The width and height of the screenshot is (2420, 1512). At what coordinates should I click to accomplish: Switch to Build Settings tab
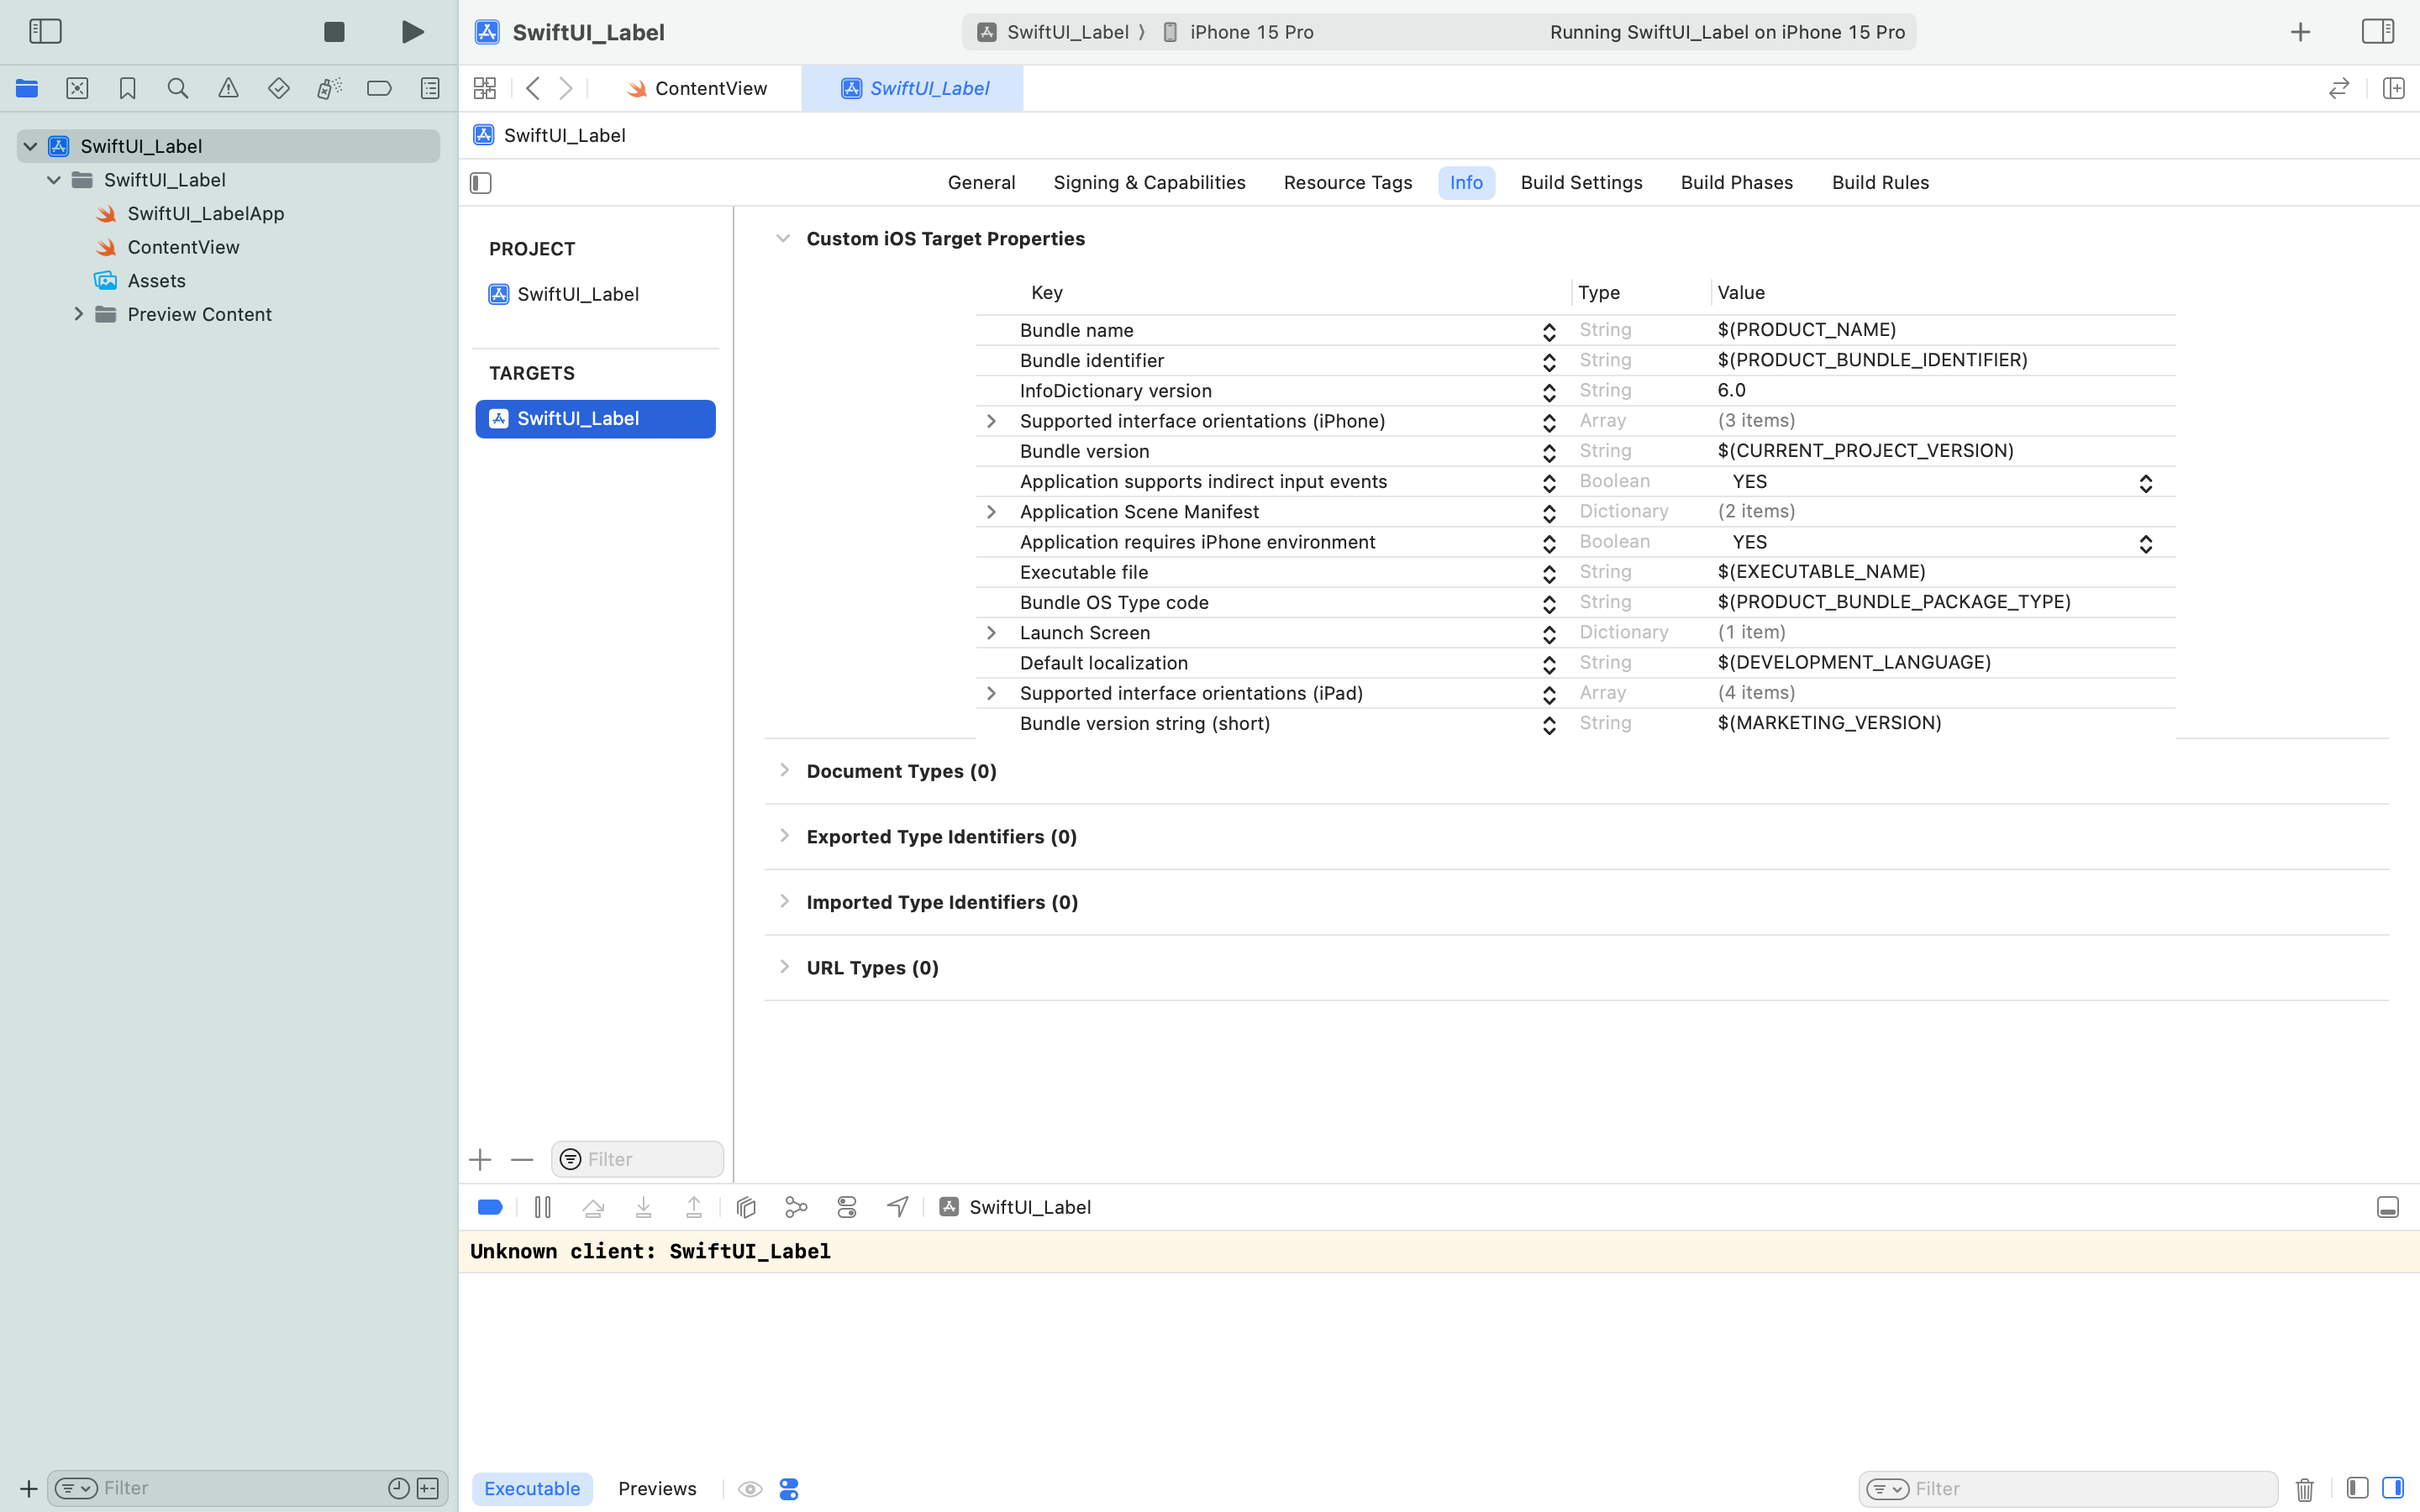(1581, 183)
